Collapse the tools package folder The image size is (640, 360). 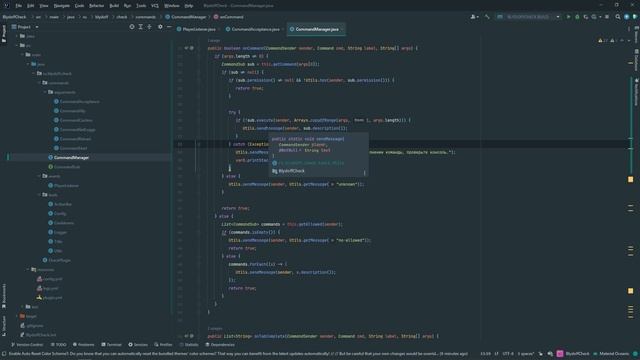click(40, 195)
